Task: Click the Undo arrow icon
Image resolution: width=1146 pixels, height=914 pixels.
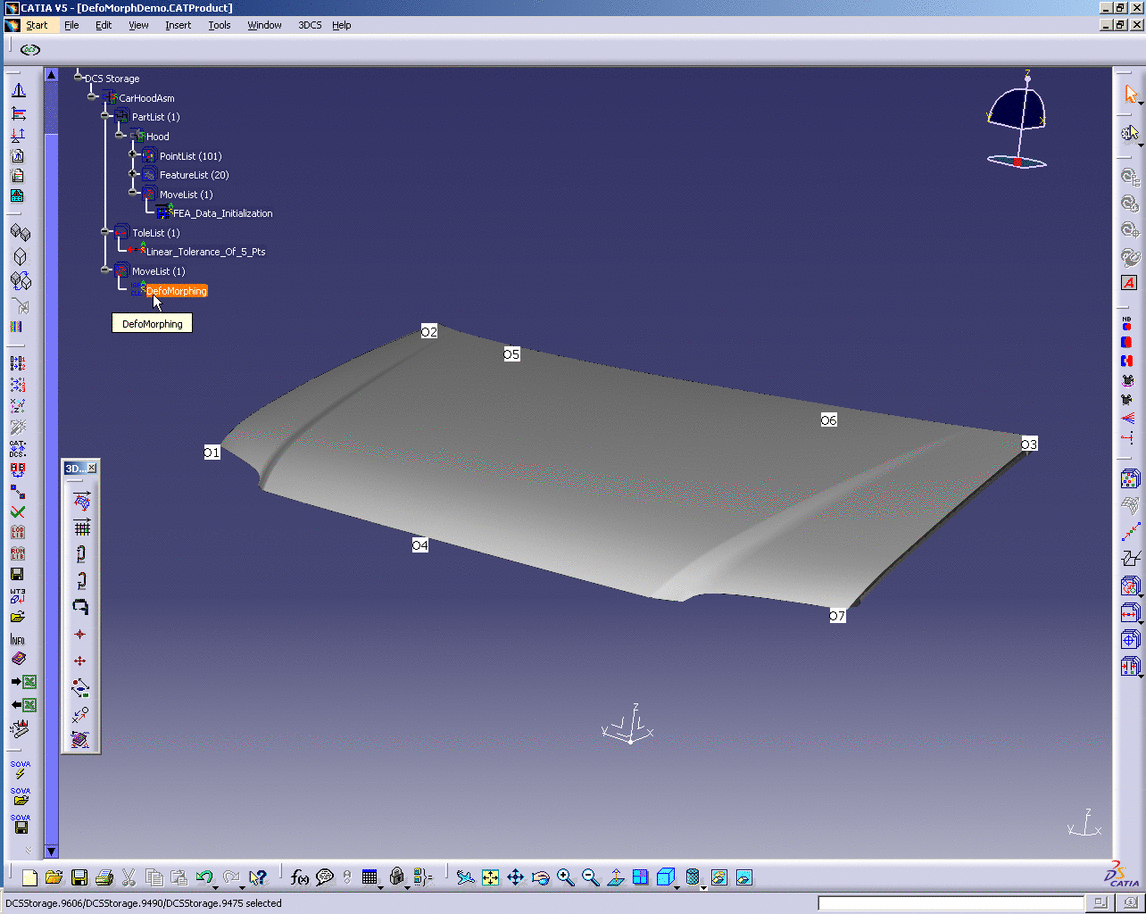Action: pos(205,877)
